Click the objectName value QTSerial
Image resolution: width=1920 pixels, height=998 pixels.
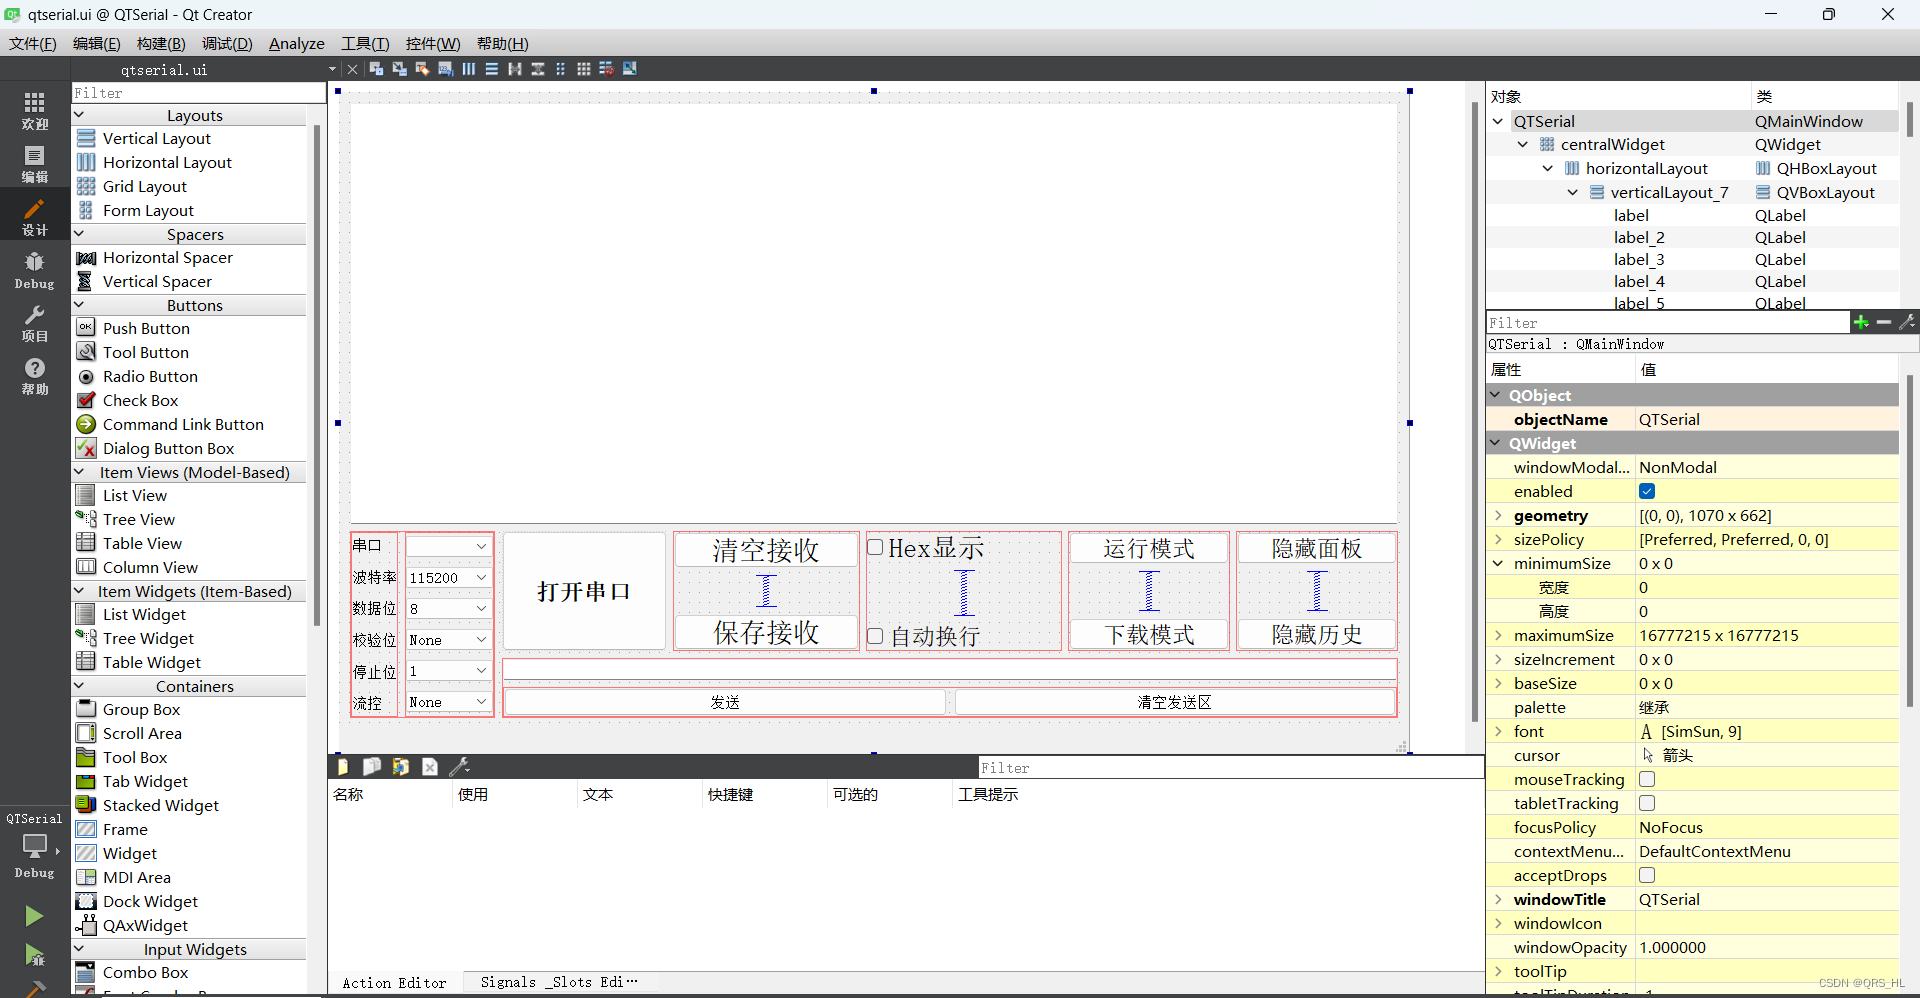coord(1766,419)
